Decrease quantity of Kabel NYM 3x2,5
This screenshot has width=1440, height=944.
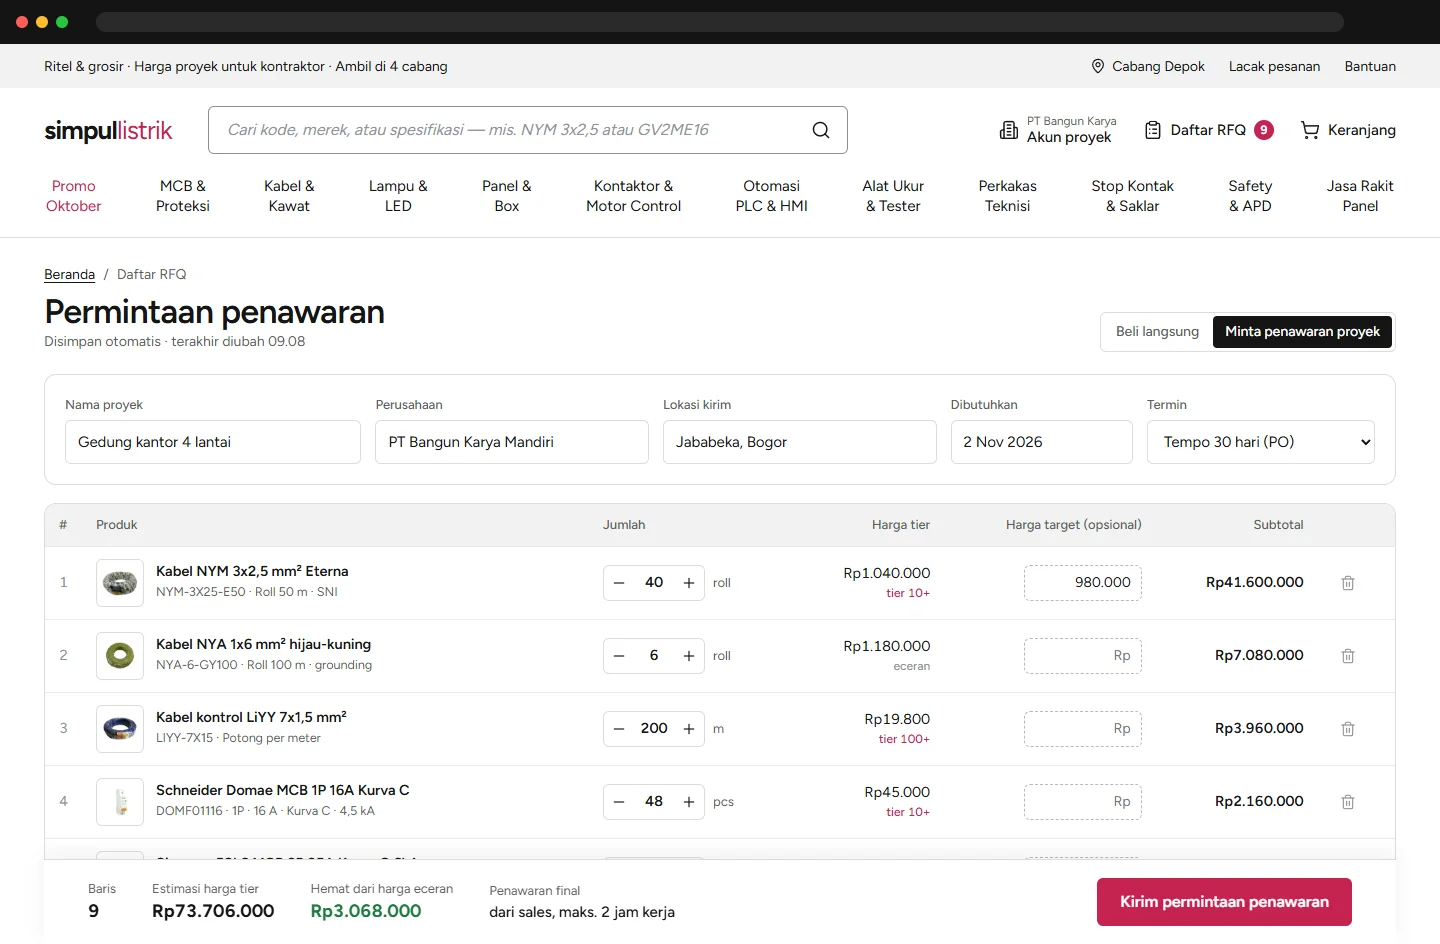tap(619, 583)
